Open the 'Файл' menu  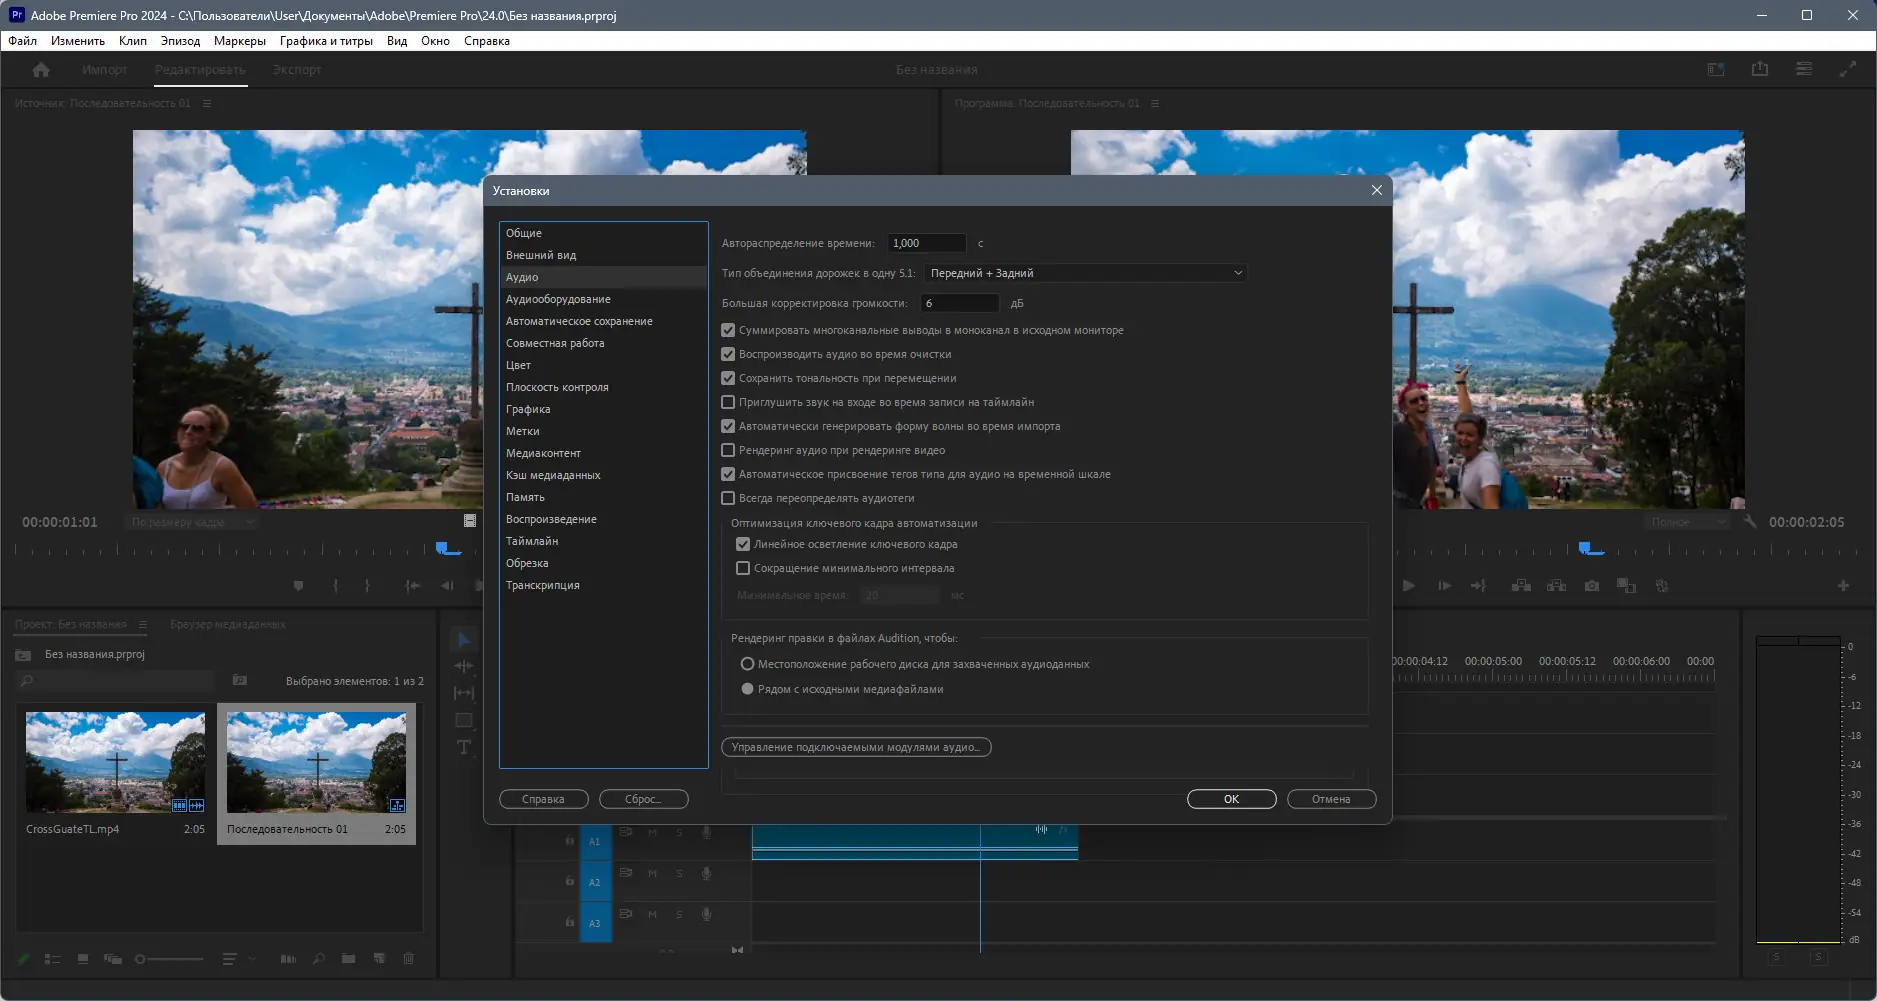[x=23, y=41]
